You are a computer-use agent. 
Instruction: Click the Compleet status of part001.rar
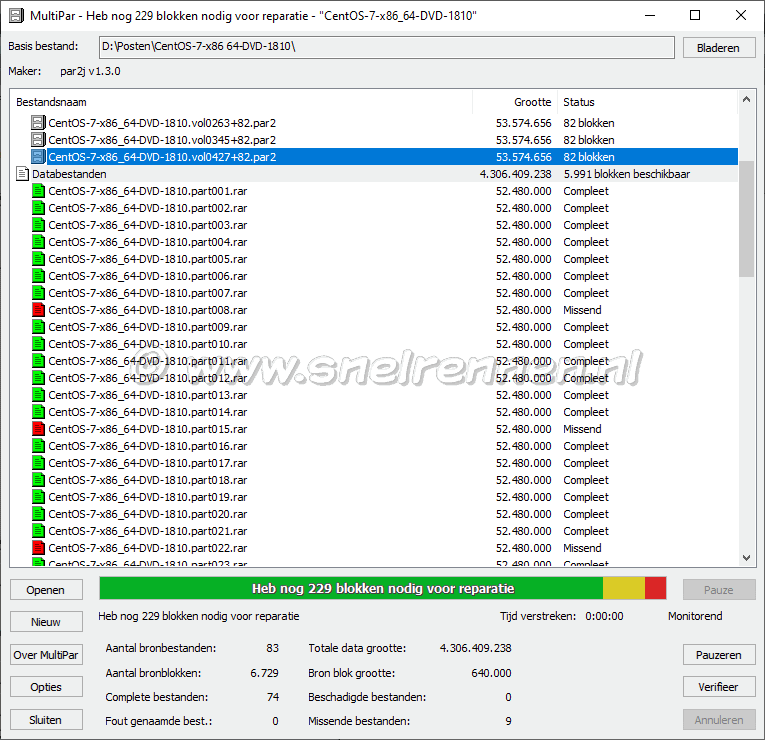[586, 191]
